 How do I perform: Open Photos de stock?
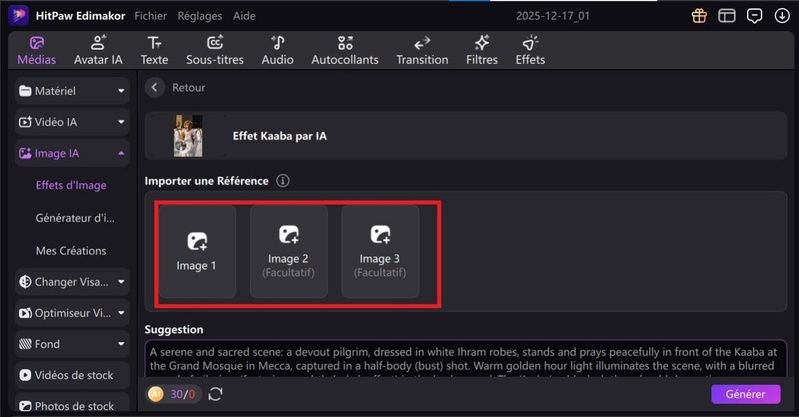tap(72, 405)
